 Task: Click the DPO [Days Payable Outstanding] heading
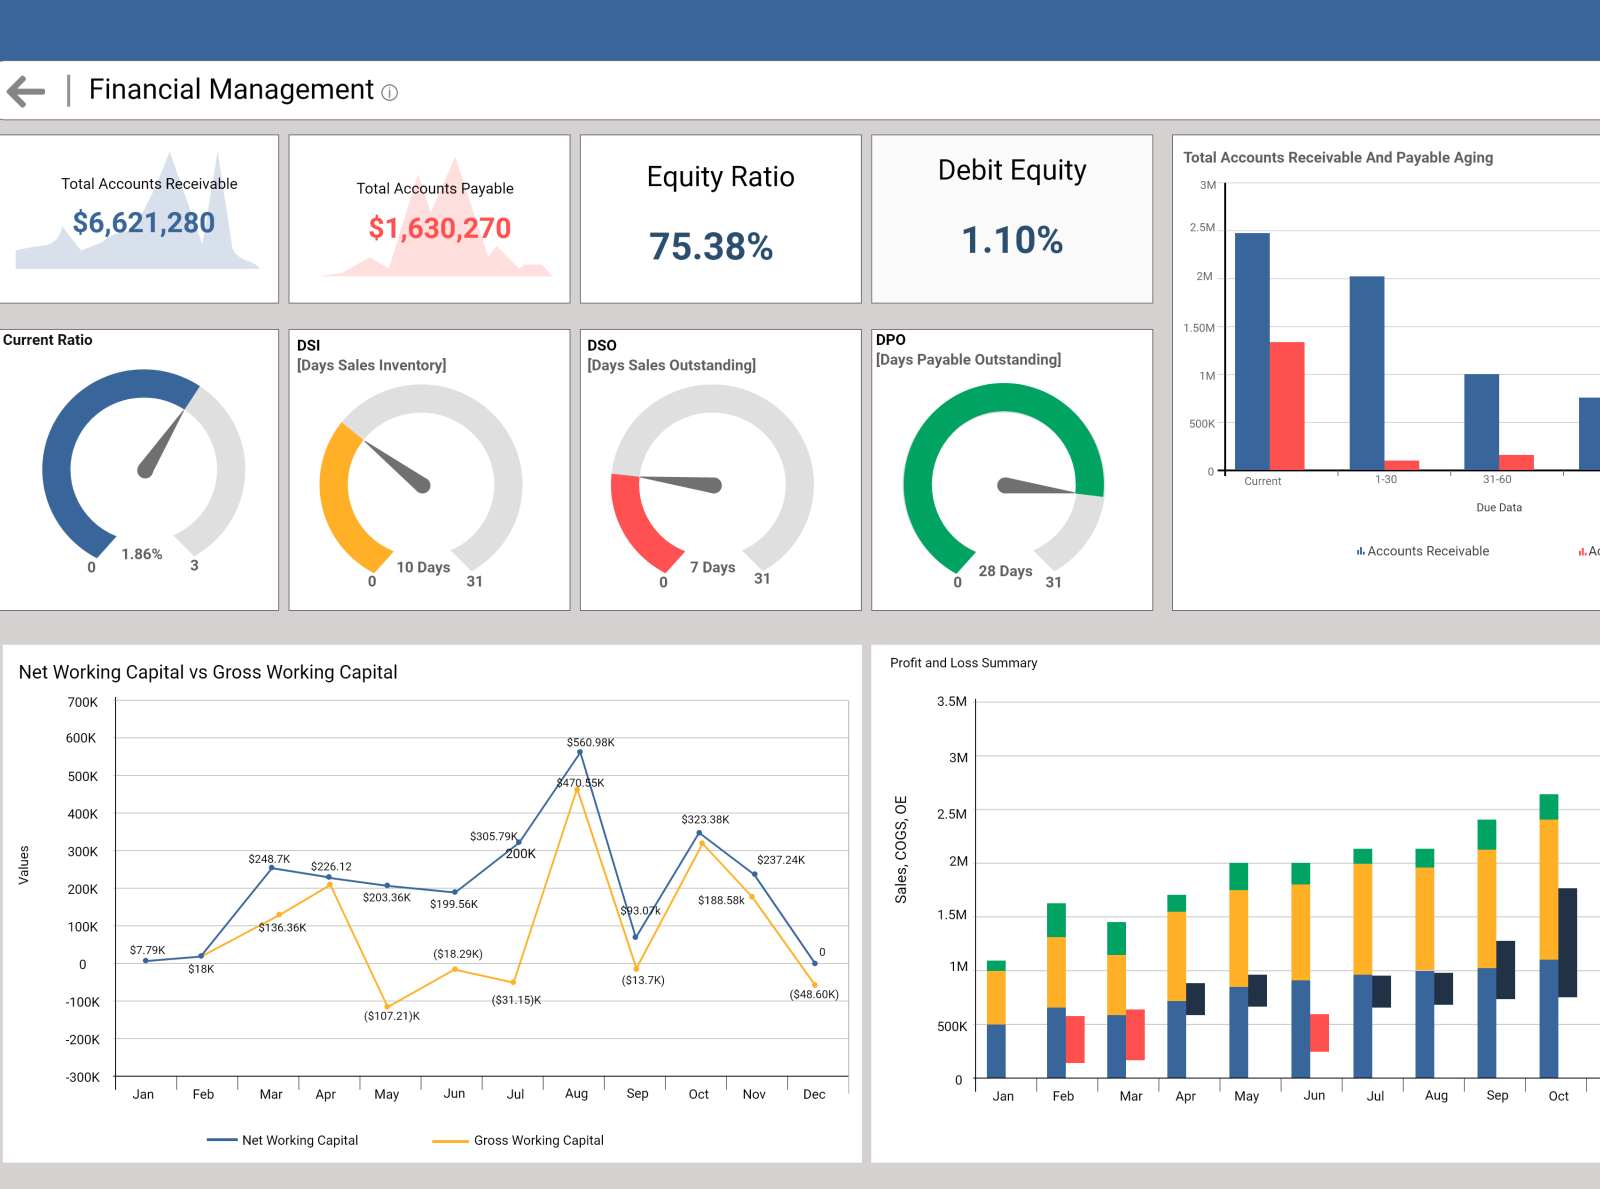pyautogui.click(x=968, y=350)
